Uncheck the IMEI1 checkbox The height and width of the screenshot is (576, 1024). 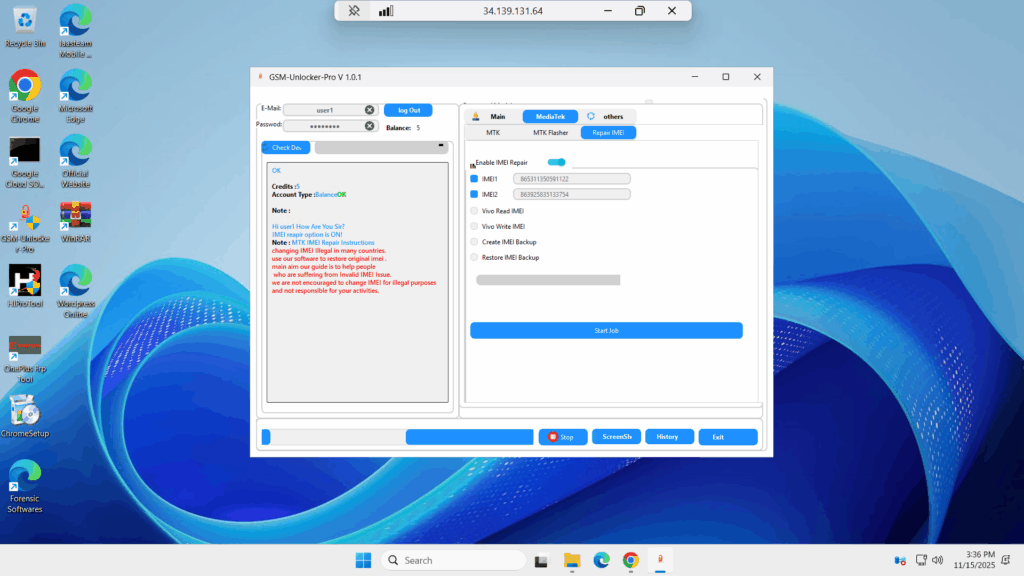click(x=475, y=179)
